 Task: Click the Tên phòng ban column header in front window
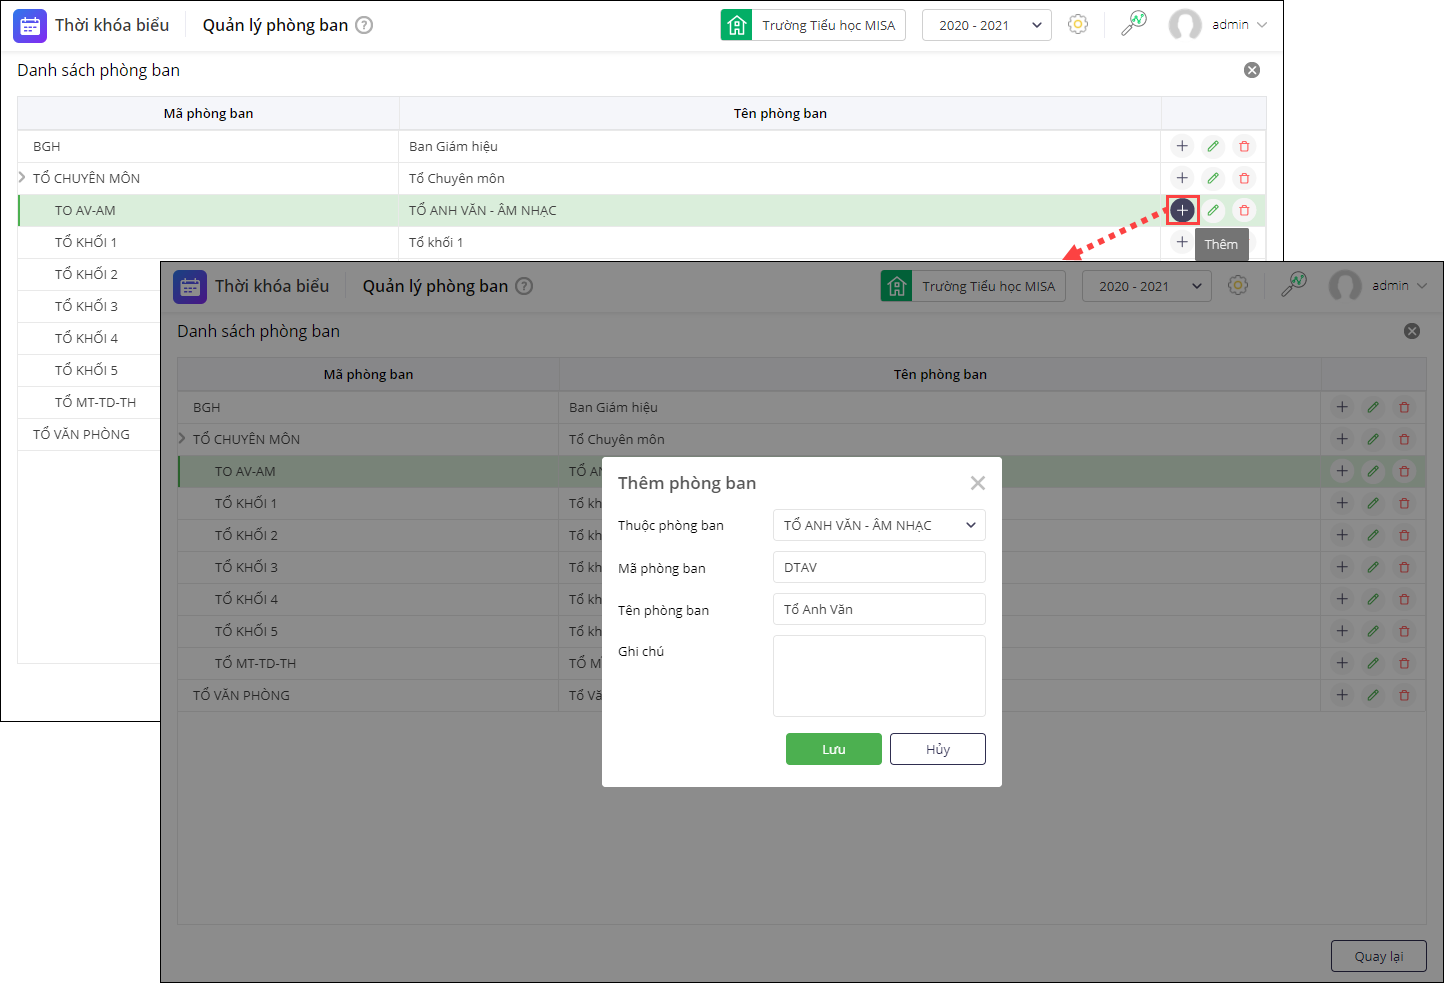[940, 374]
